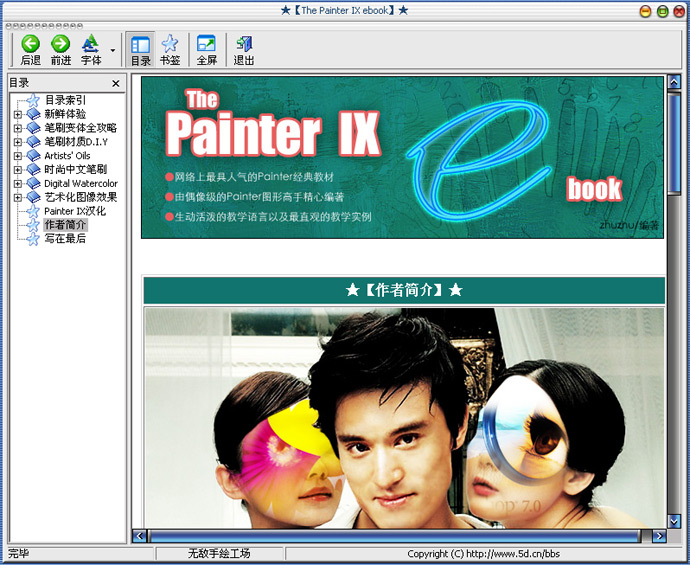Open the Digital Watercolor chapter label

click(x=81, y=183)
